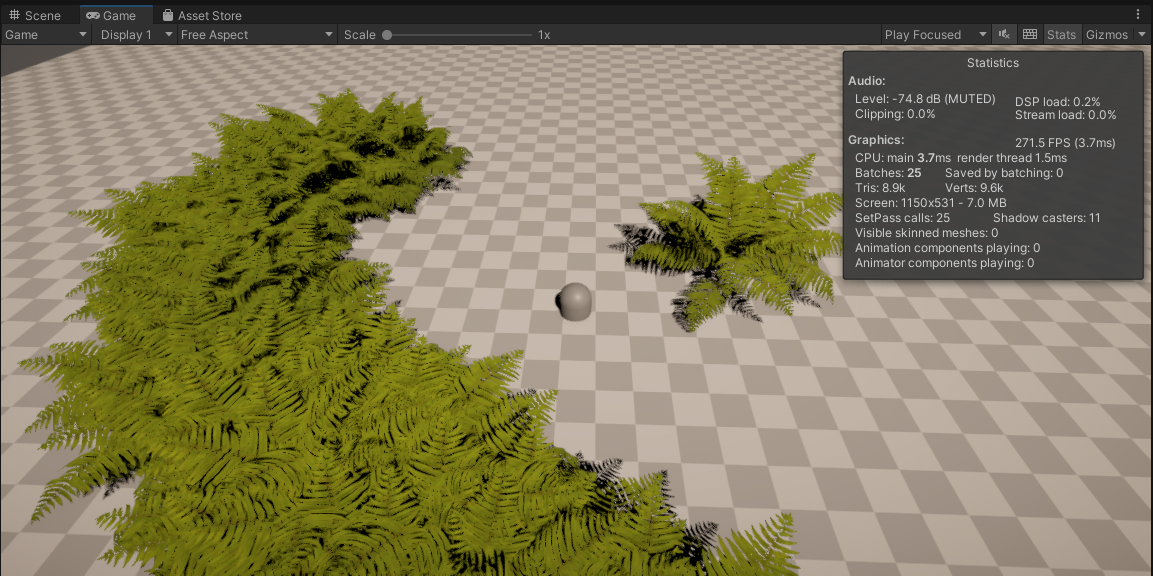
Task: Click the Screen: 1150x531 - 7.0 MB line
Action: [931, 203]
